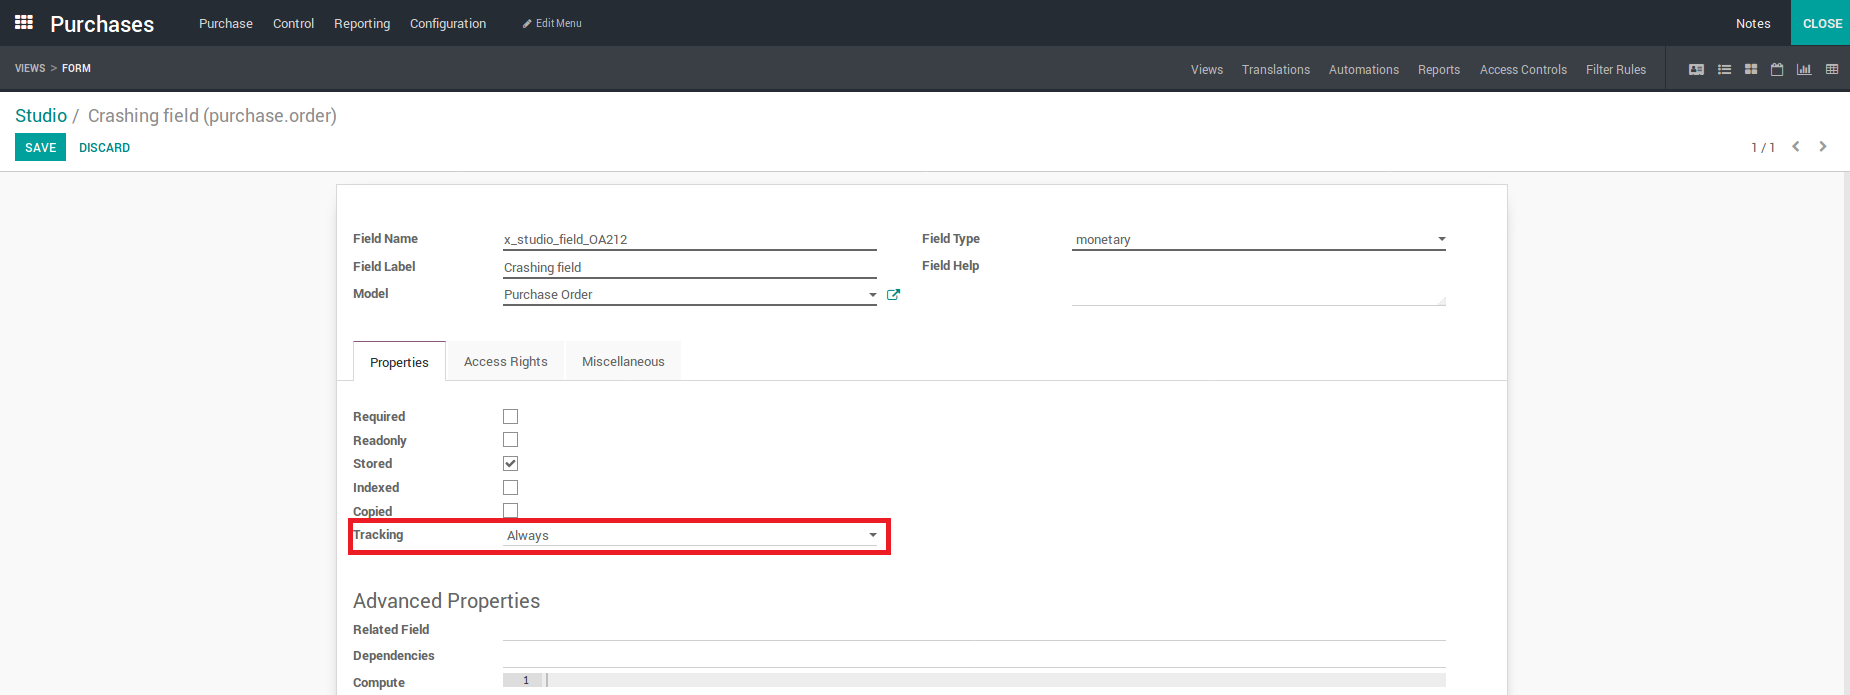This screenshot has width=1850, height=695.
Task: Switch to list view icon
Action: click(1724, 69)
